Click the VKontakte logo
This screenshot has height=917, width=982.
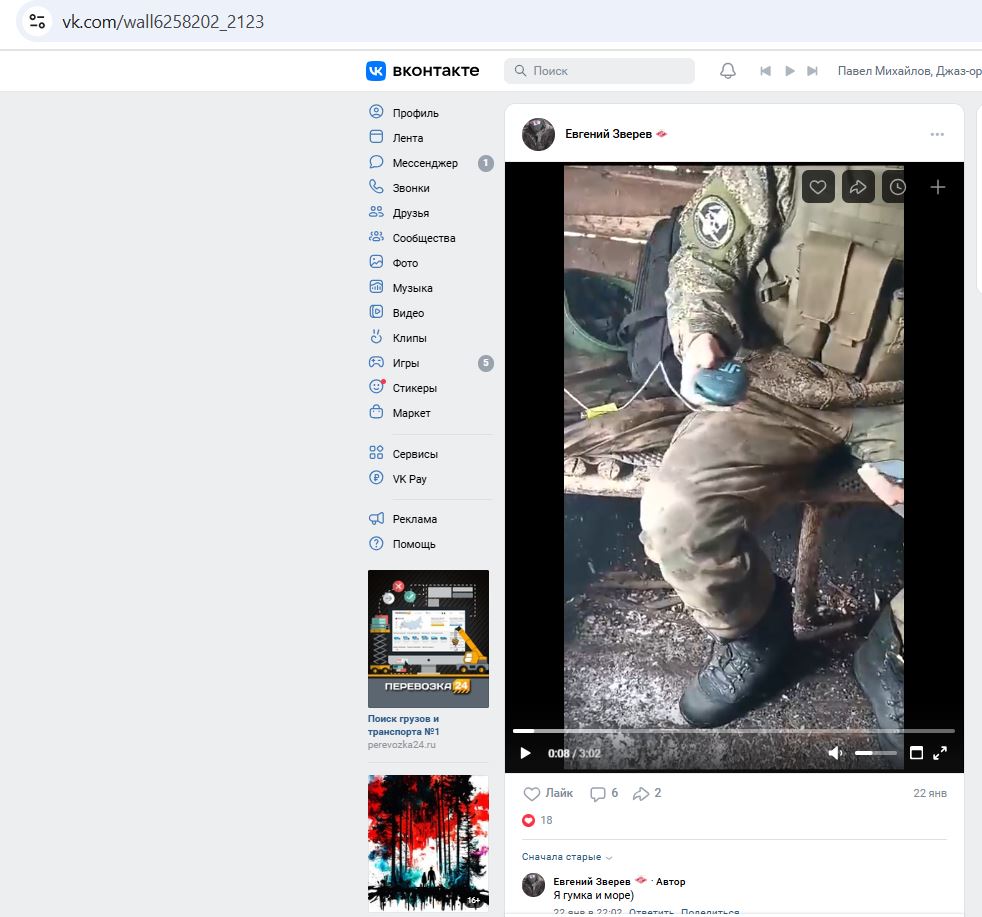click(x=423, y=71)
